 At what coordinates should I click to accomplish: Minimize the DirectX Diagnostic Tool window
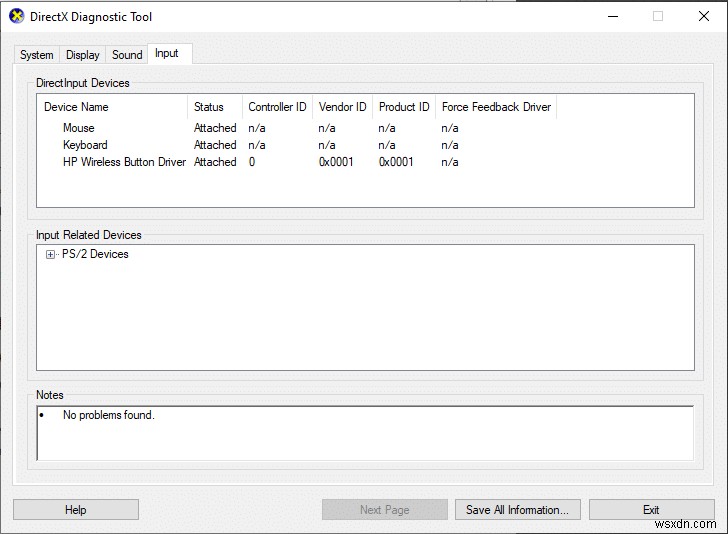pos(613,16)
